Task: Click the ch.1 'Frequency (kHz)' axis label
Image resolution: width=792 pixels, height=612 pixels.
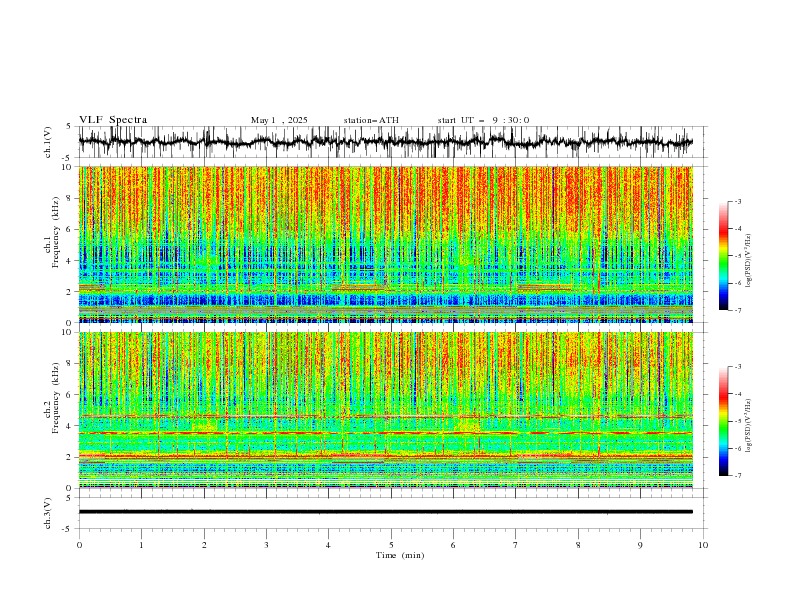Action: (x=55, y=233)
